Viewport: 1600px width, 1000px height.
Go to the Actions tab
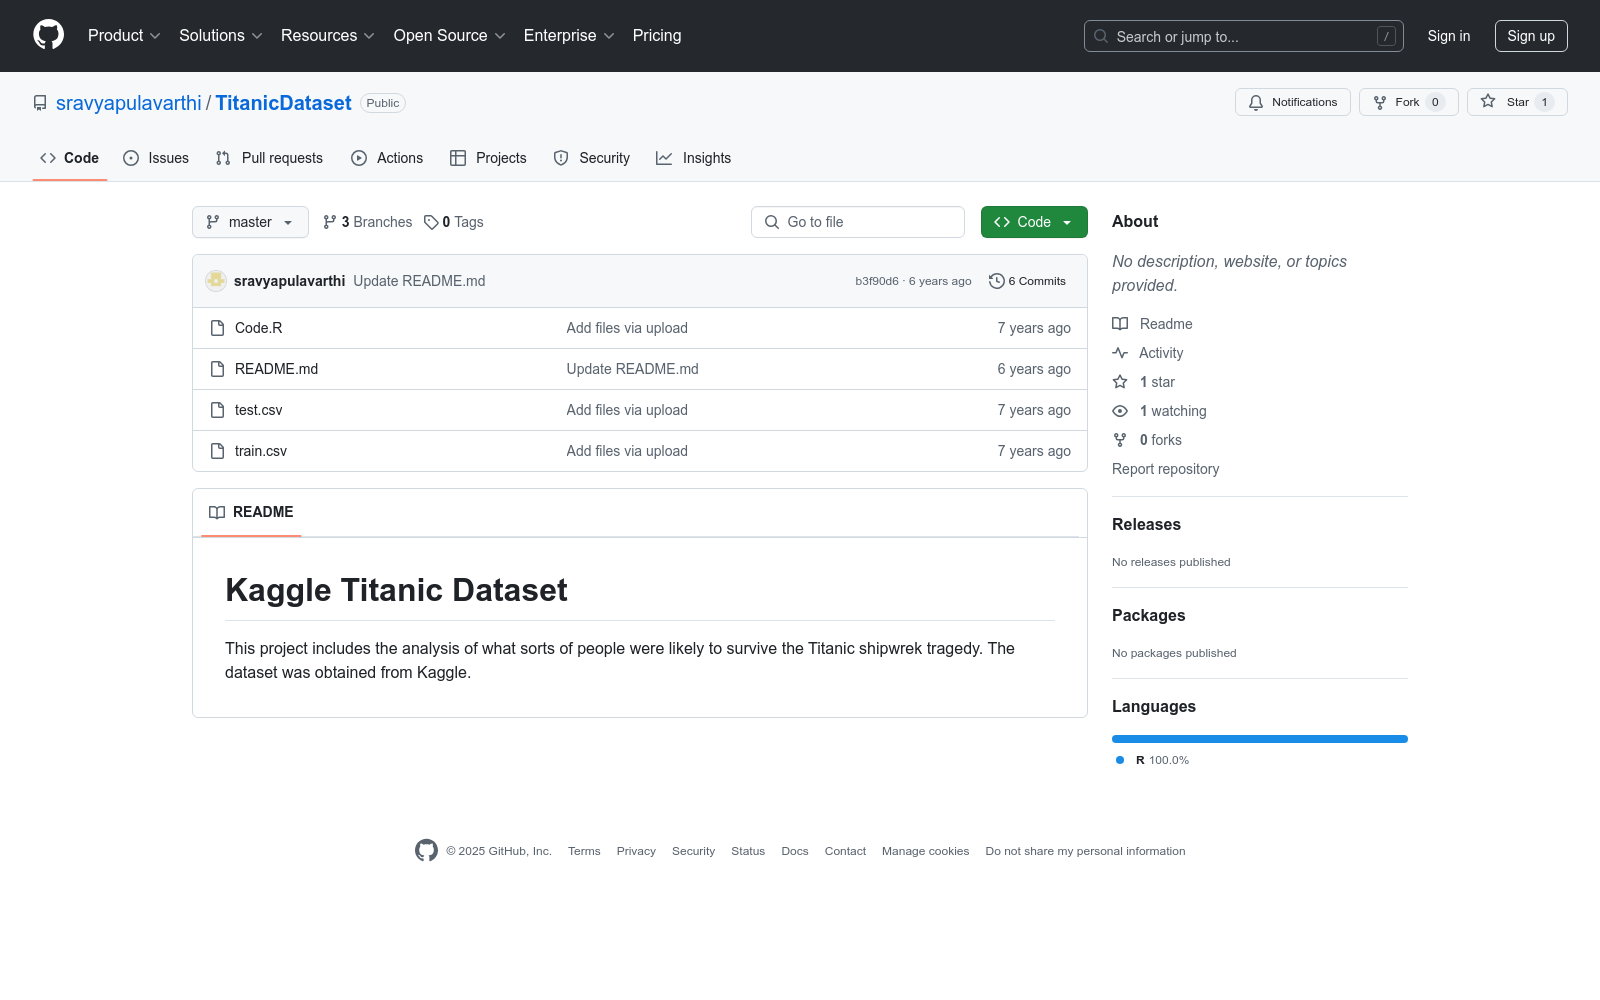click(387, 158)
